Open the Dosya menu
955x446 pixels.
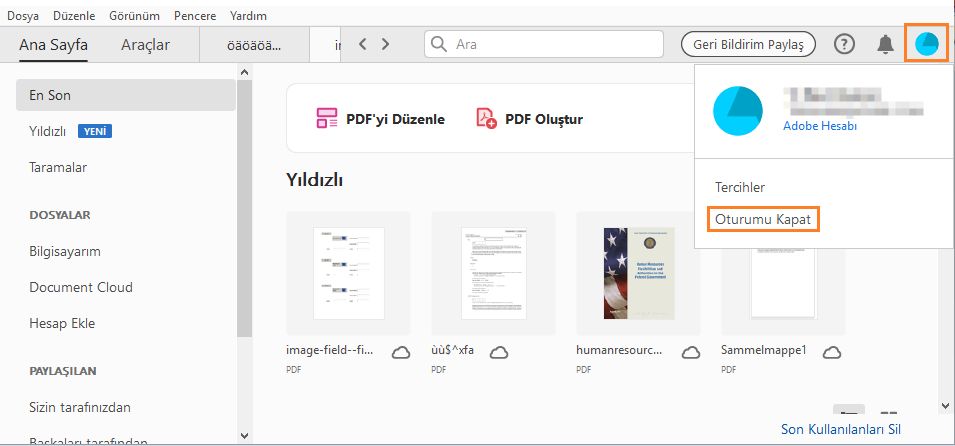point(23,16)
